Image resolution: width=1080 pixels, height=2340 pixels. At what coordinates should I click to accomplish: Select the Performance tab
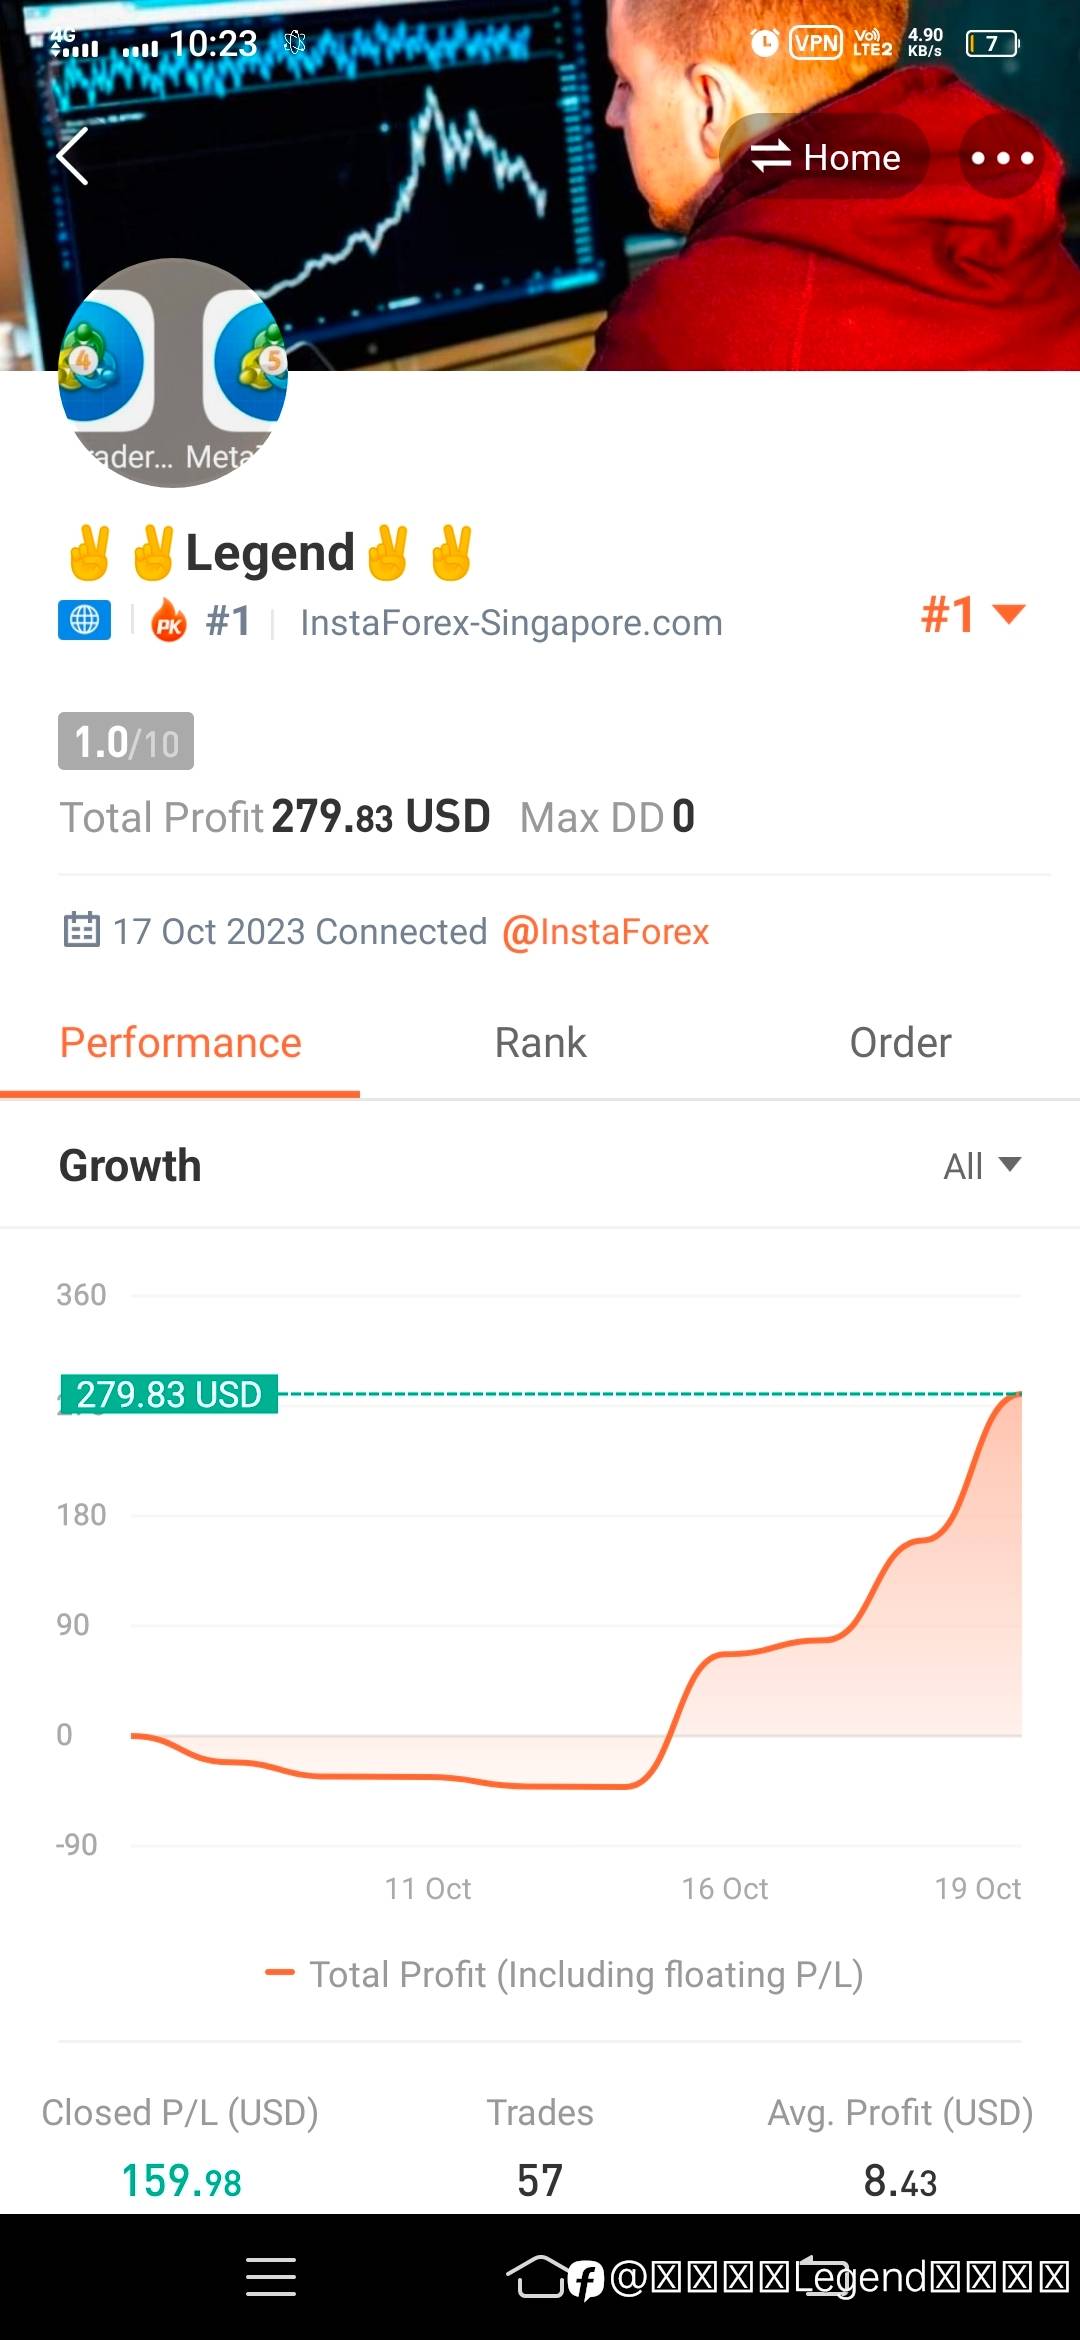(180, 1043)
